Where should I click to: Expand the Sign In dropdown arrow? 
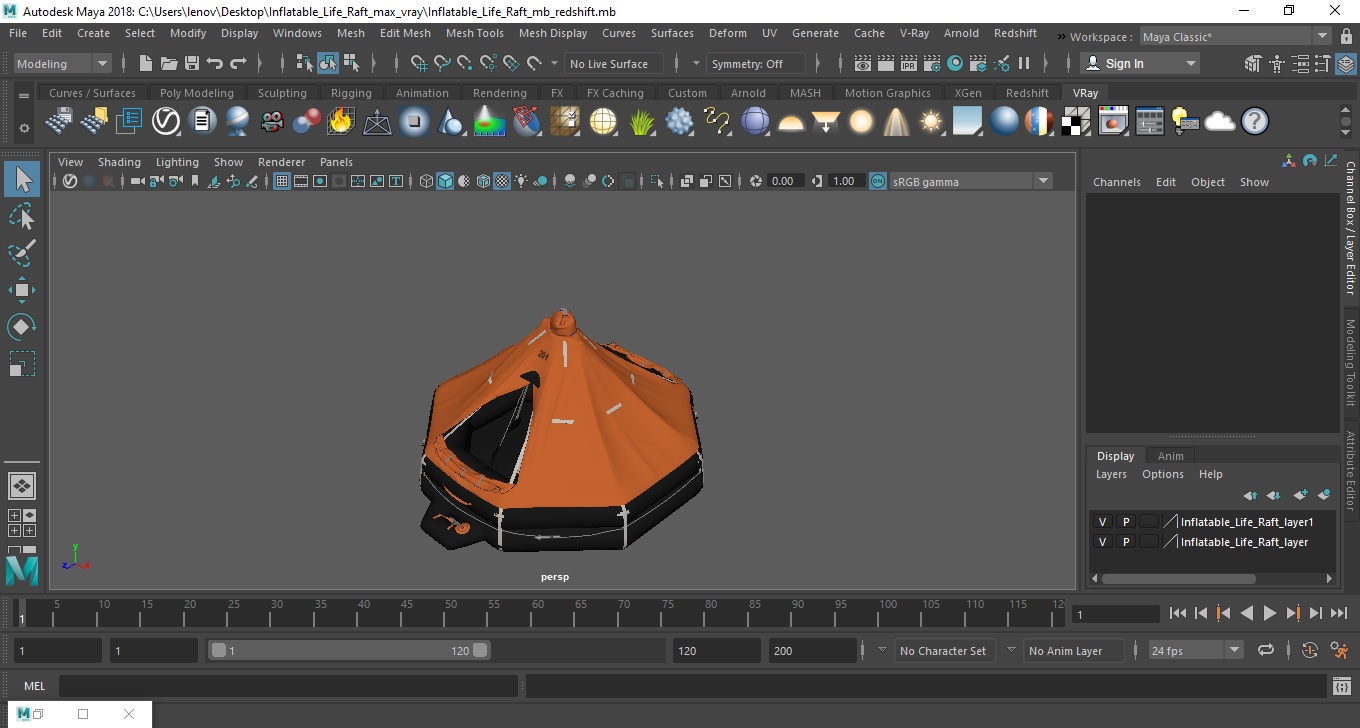[x=1190, y=63]
